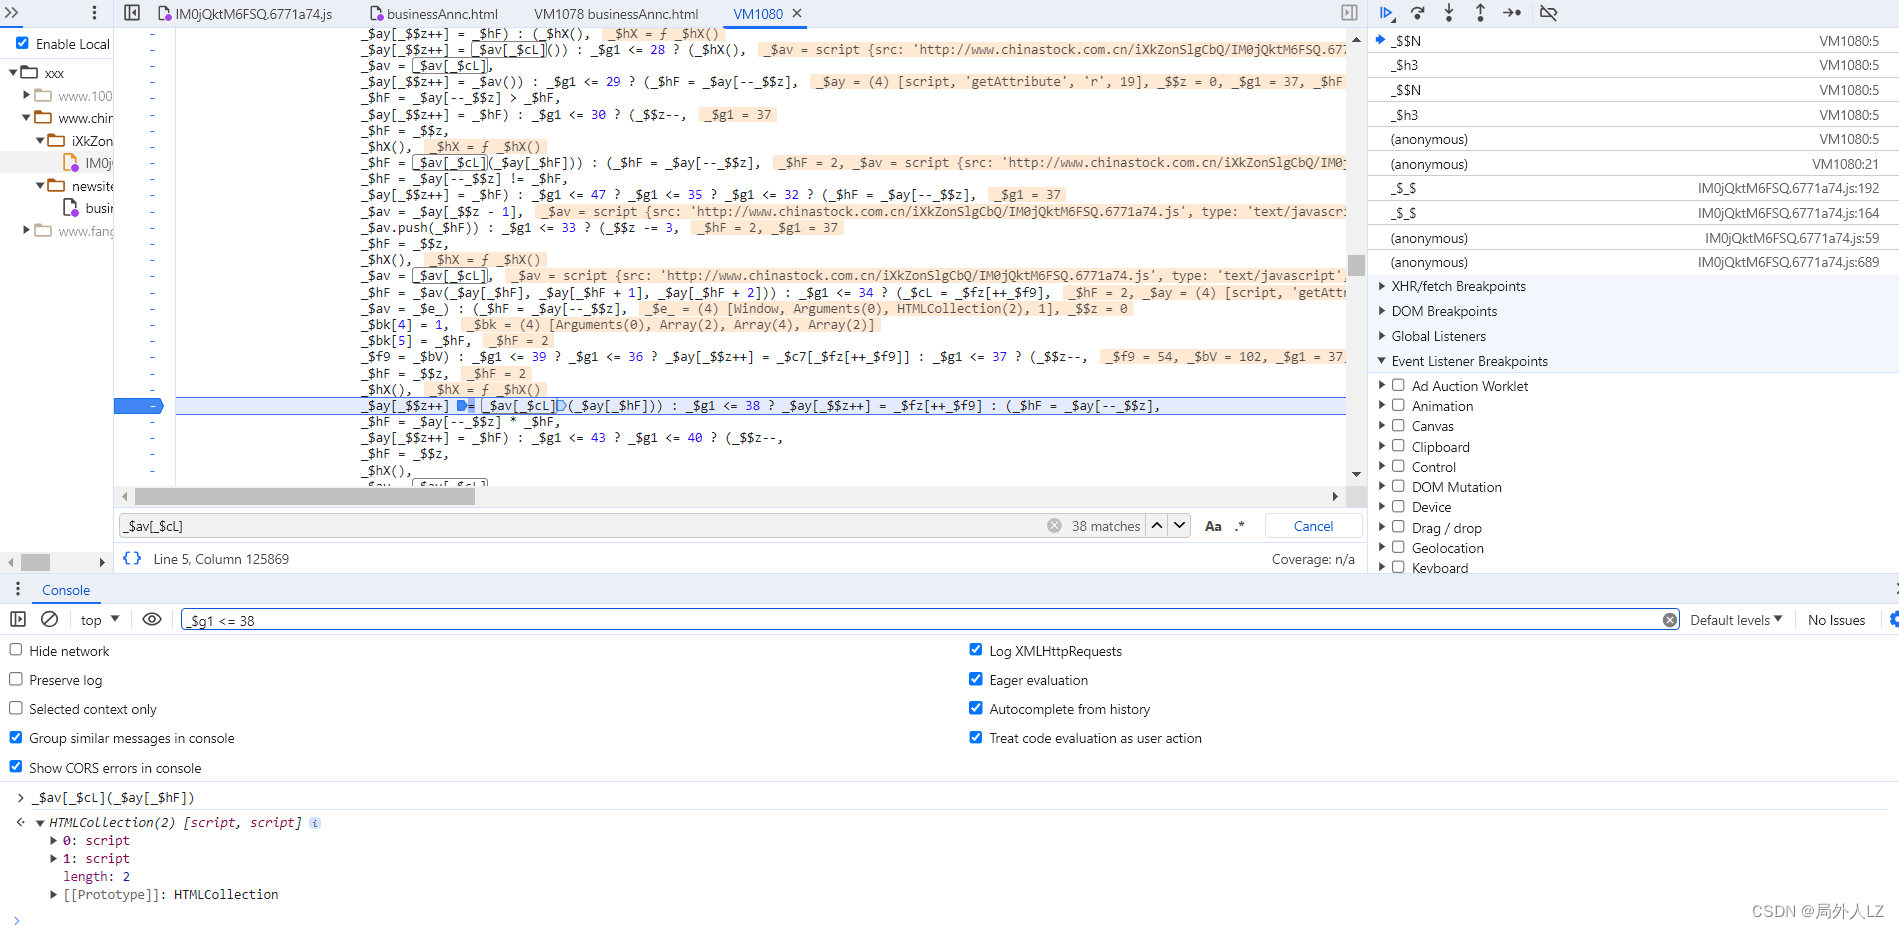The width and height of the screenshot is (1899, 929).
Task: Toggle the navigator sidebar panel
Action: coord(132,13)
